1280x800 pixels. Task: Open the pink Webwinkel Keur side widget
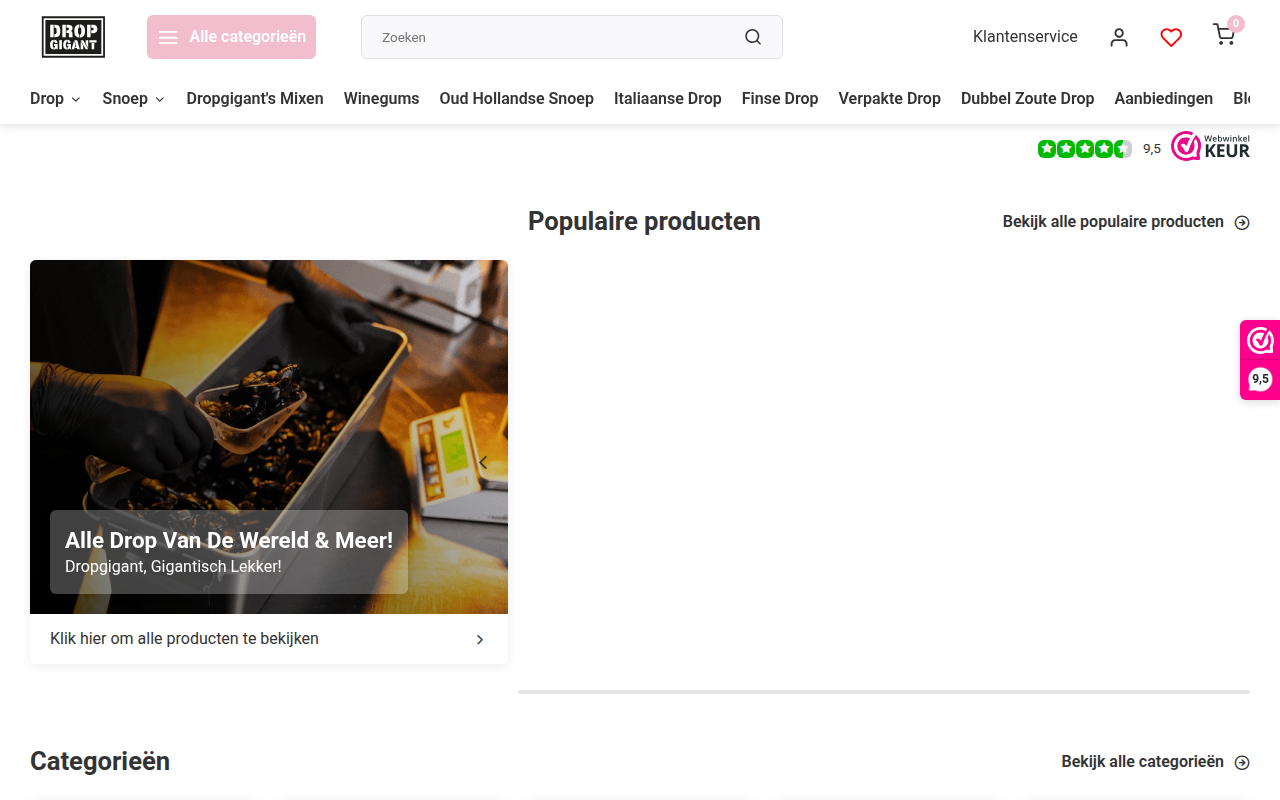[x=1260, y=360]
